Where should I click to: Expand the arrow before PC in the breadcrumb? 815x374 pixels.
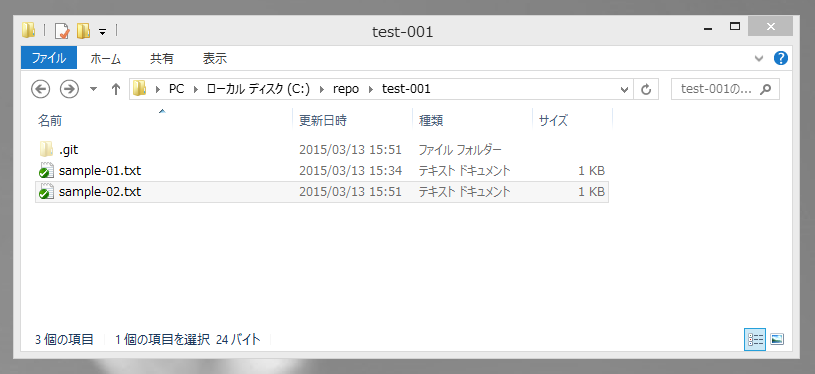pos(158,89)
